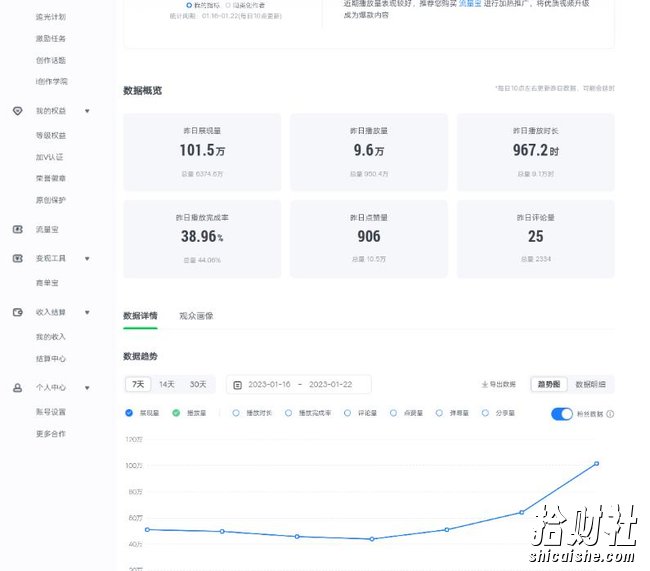Select the 数据指标 radio option

[189, 5]
